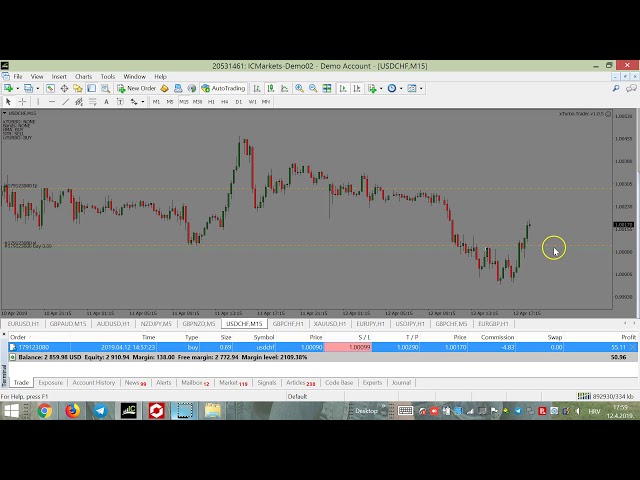Click the New Order button
This screenshot has height=480, width=640.
coord(137,88)
